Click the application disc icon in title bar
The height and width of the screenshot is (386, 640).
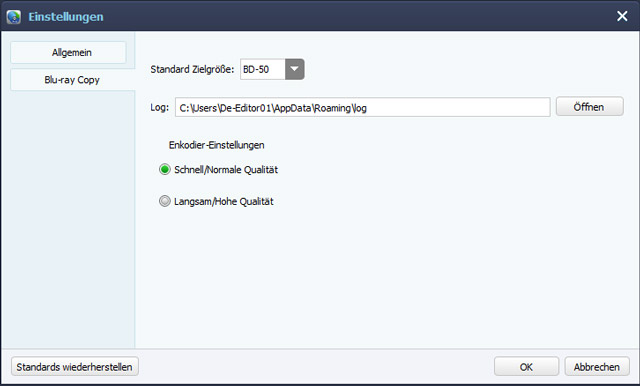[x=14, y=17]
